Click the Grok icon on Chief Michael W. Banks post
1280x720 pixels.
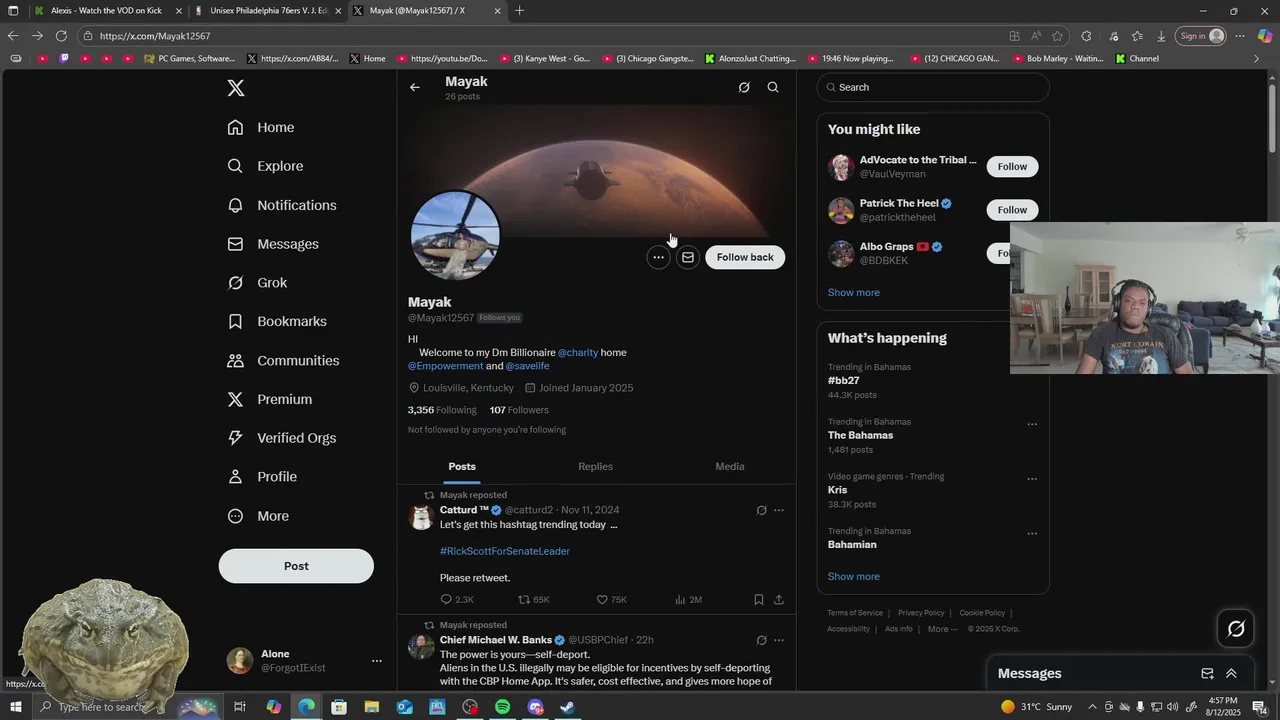pyautogui.click(x=761, y=640)
